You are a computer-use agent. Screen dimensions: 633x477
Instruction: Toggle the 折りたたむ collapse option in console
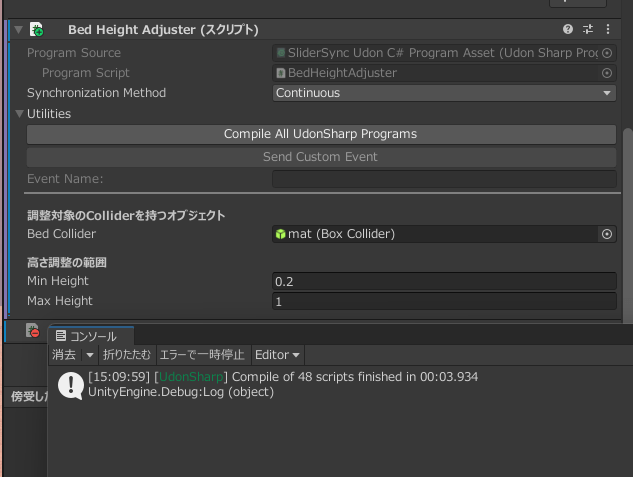click(x=127, y=355)
